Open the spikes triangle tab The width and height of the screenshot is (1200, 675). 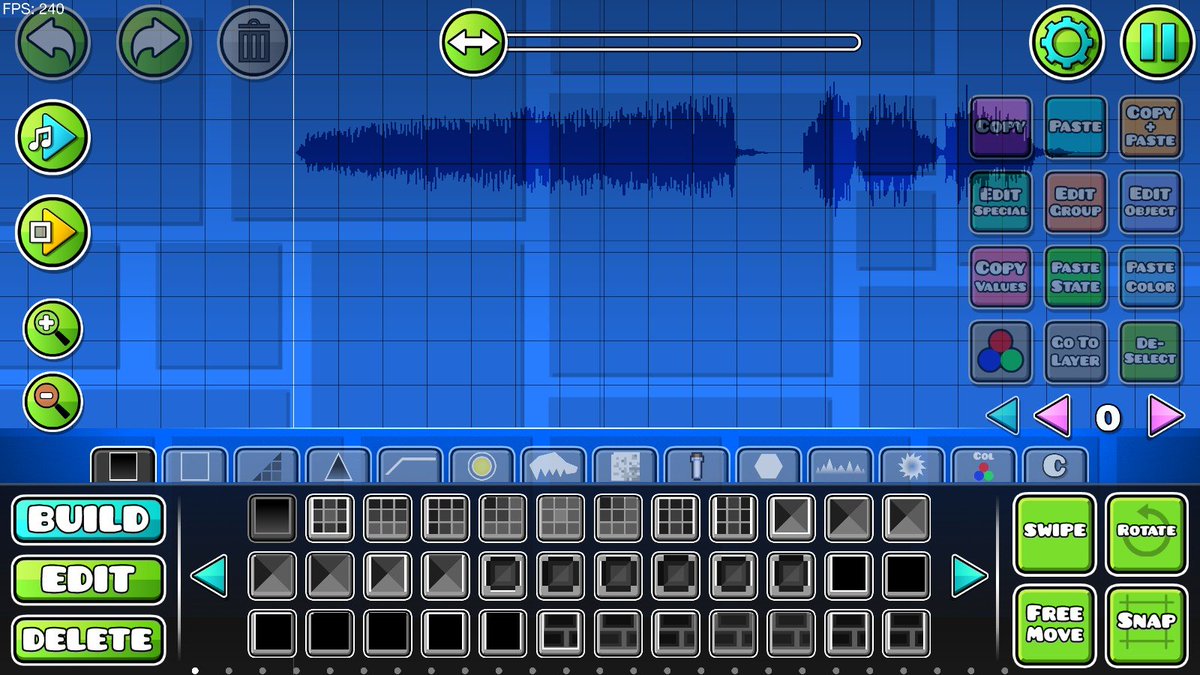pos(338,466)
